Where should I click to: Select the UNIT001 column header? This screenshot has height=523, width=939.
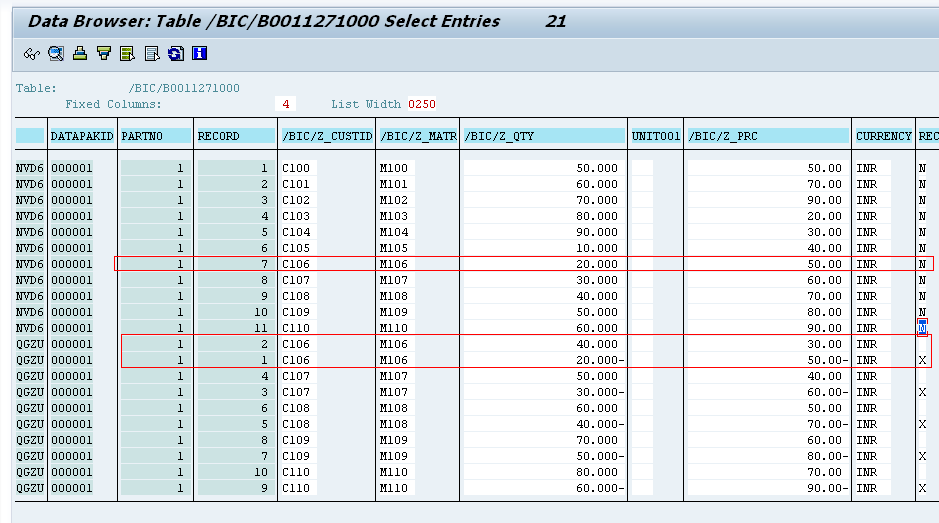point(656,136)
